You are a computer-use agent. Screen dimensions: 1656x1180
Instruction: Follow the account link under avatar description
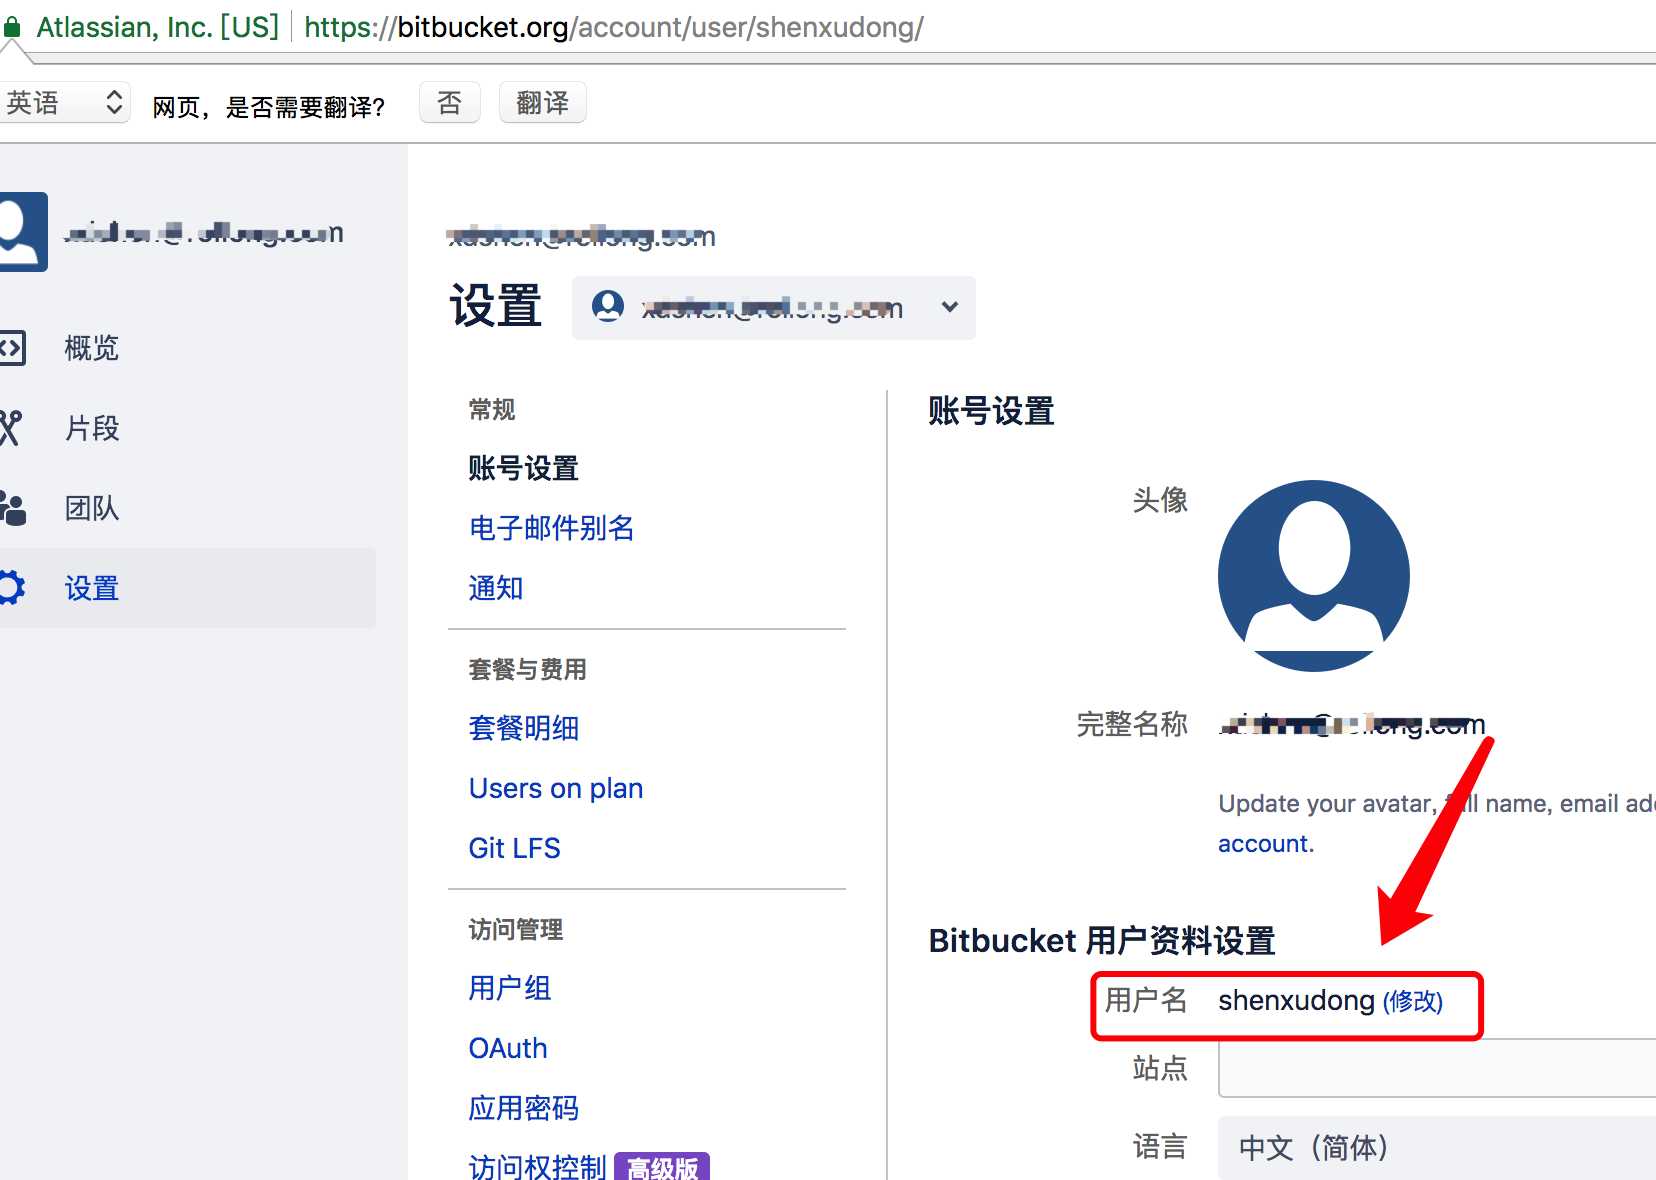1266,844
